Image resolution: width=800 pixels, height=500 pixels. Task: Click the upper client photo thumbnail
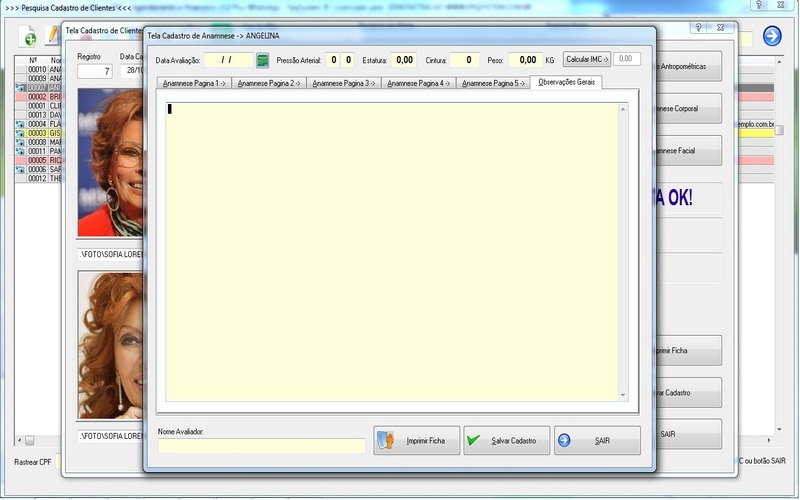111,162
